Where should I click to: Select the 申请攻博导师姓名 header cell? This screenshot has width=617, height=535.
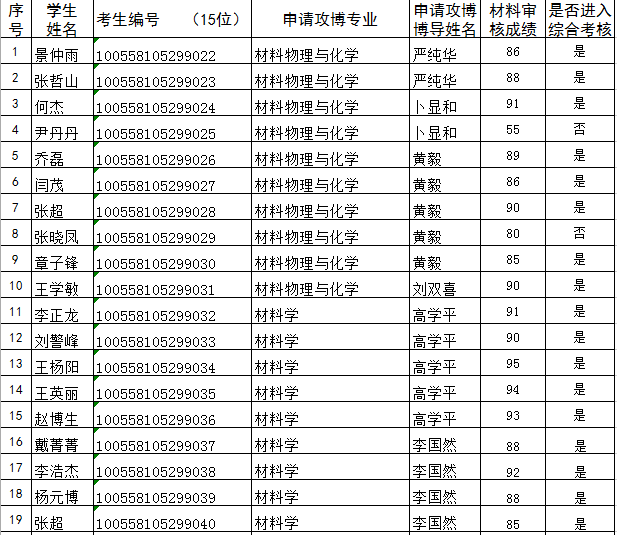pos(446,19)
